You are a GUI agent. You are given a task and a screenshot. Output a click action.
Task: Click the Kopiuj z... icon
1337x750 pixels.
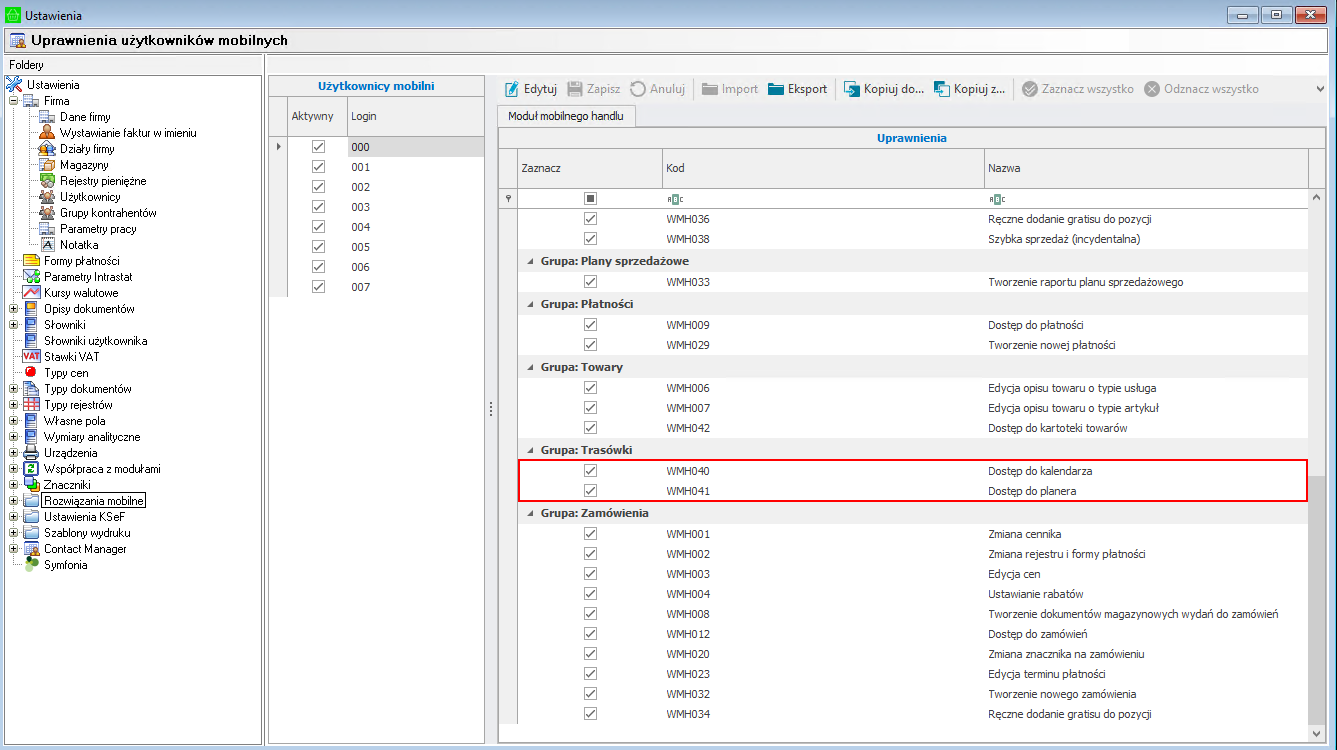[x=942, y=89]
